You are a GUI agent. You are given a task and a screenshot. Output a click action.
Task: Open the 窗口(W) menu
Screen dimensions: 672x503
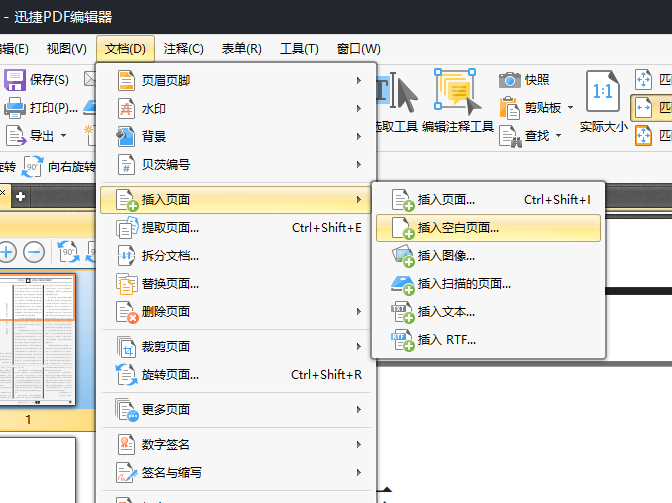click(358, 49)
